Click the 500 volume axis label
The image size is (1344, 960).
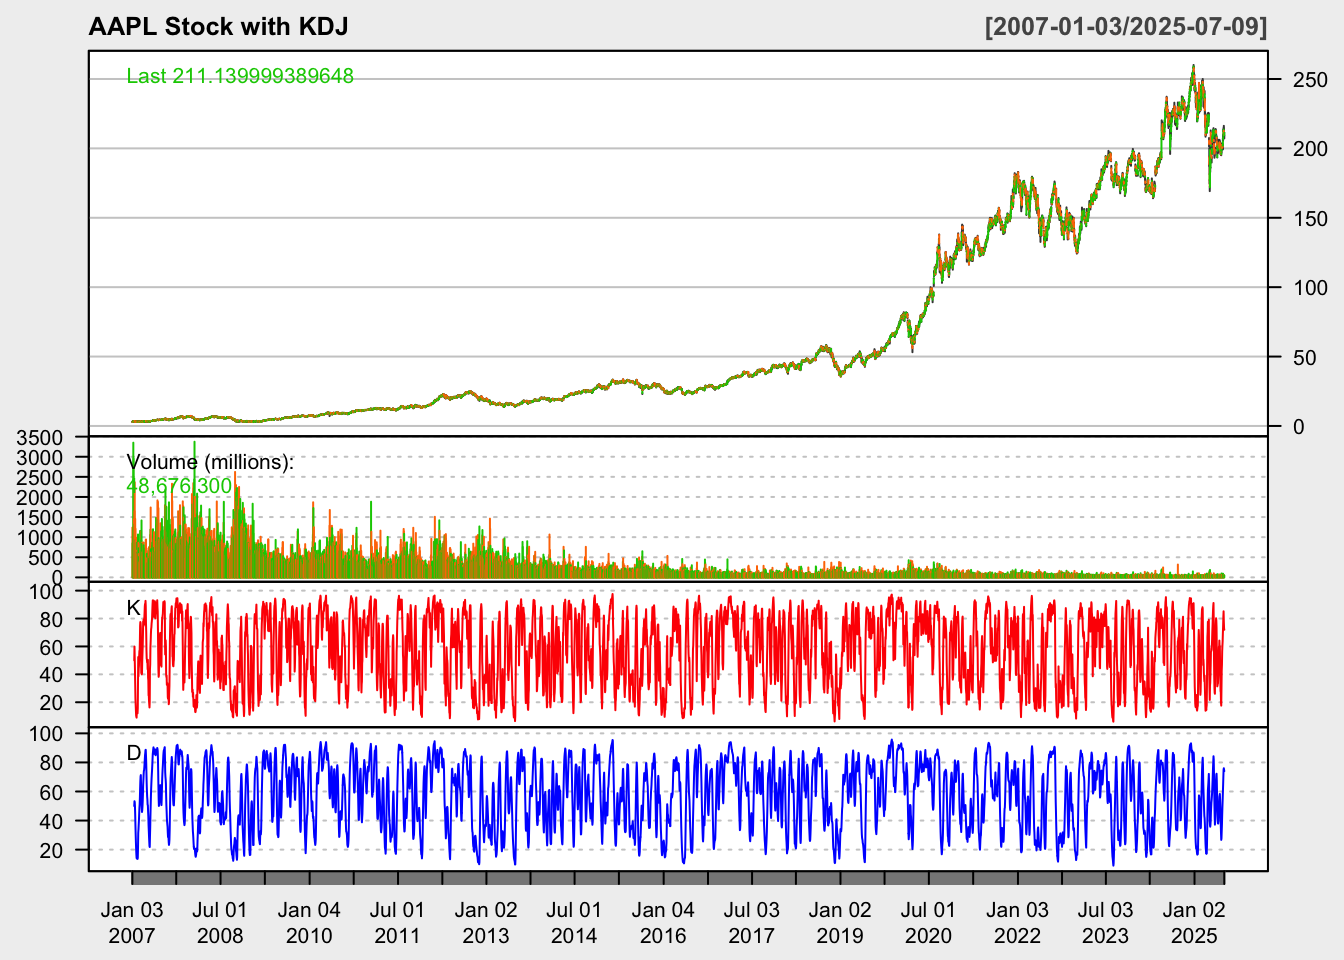pos(46,558)
